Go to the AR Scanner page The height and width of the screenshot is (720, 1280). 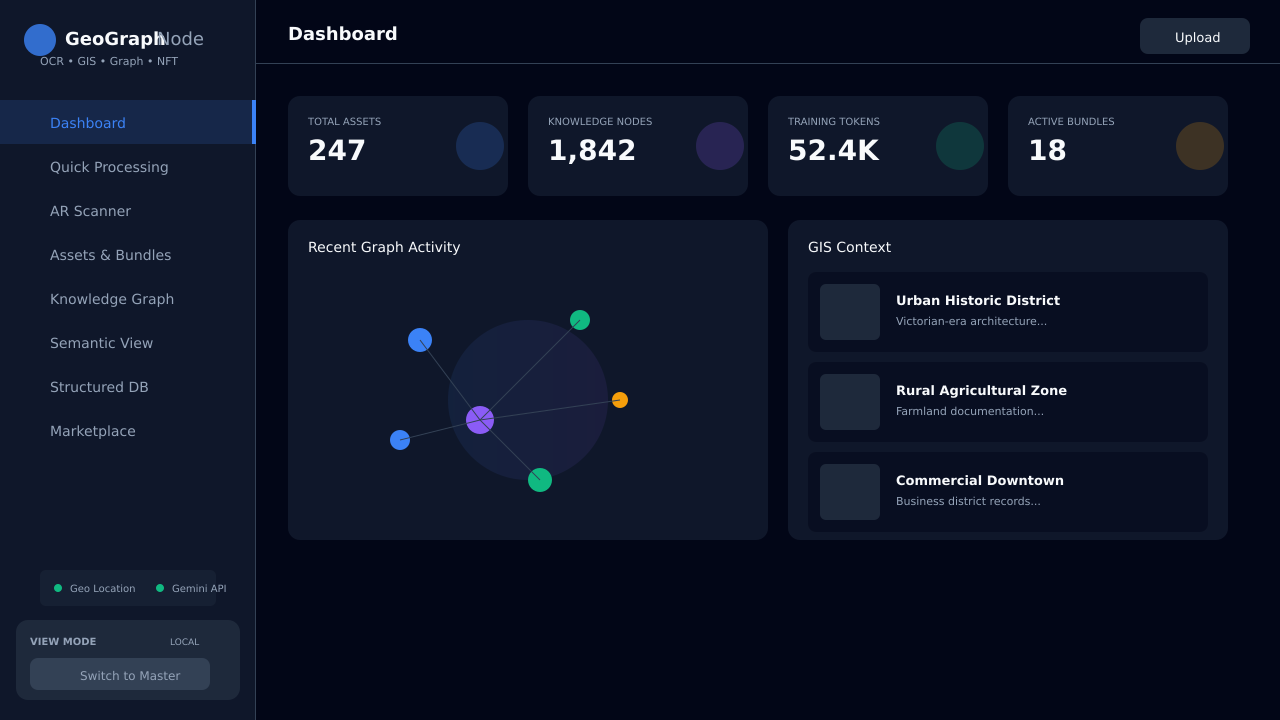point(90,211)
